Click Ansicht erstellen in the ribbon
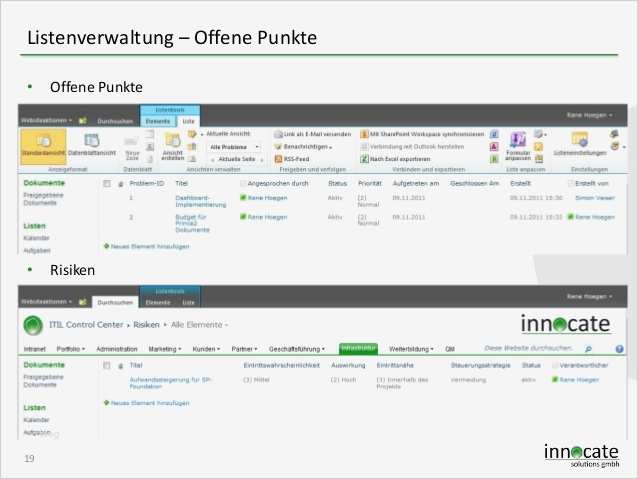Viewport: 638px width, 479px height. coord(173,147)
